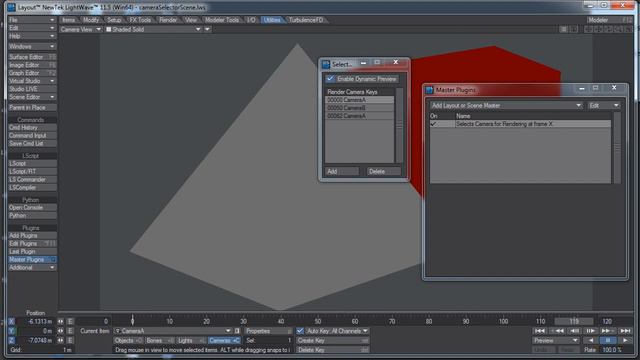Toggle the Shaded Solid checkbox
This screenshot has width=640, height=360.
coord(109,29)
